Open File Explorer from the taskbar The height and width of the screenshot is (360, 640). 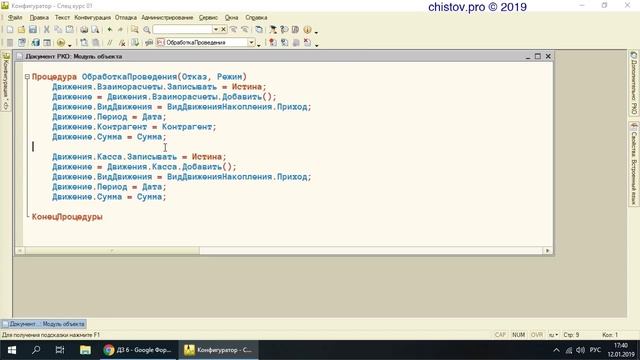[x=85, y=350]
